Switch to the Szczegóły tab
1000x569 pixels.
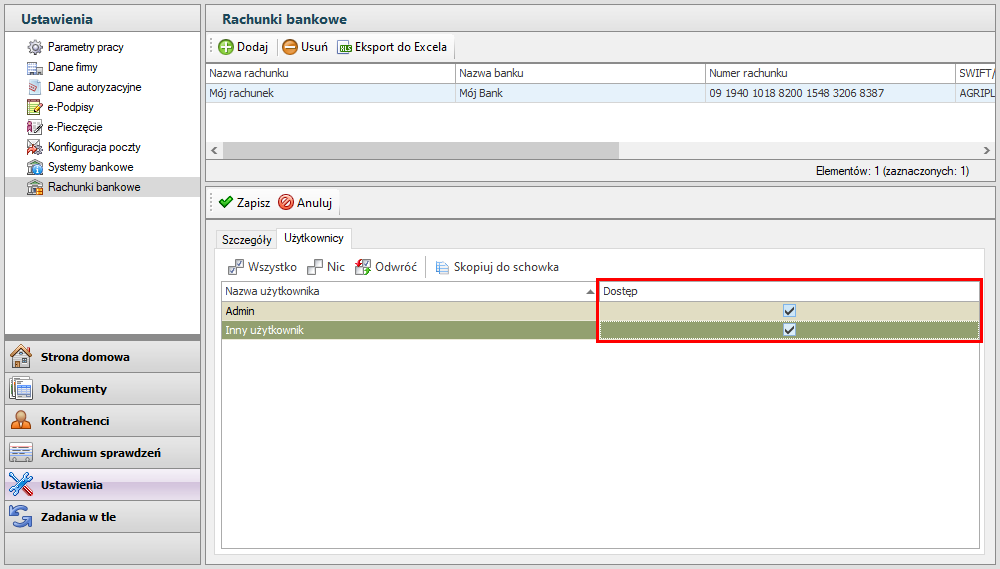point(246,240)
